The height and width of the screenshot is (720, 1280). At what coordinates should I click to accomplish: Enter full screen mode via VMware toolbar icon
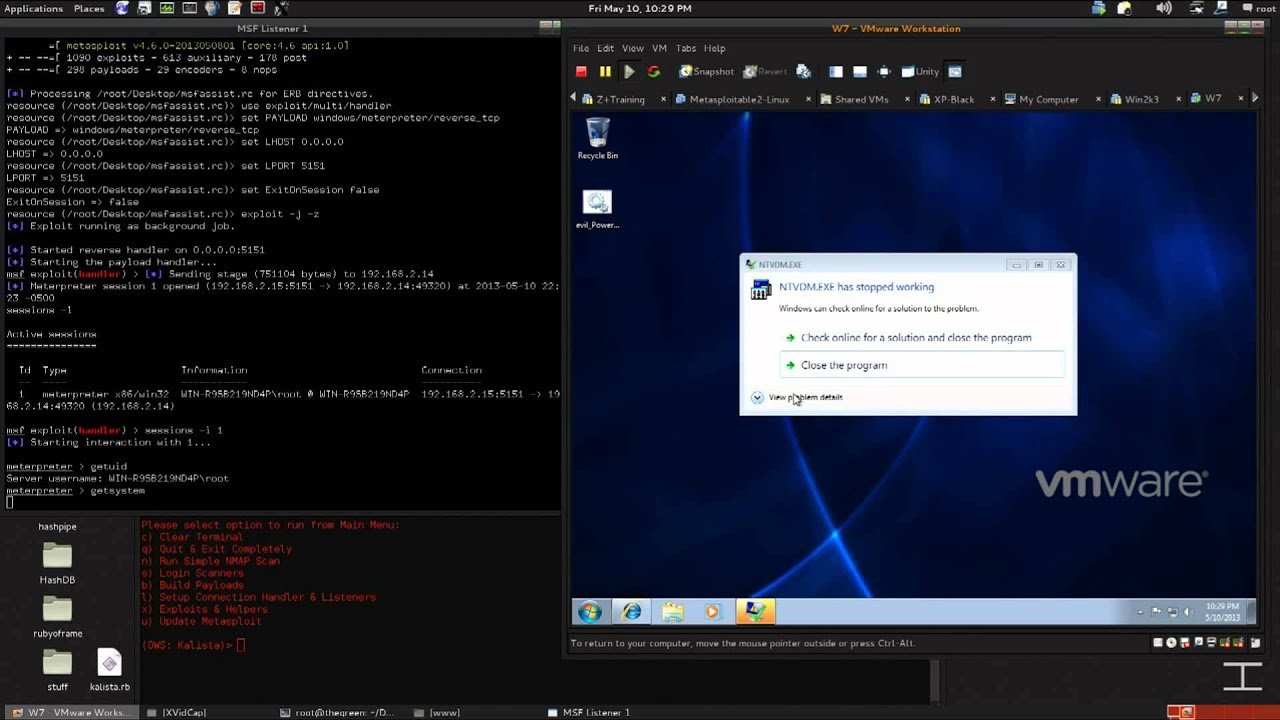pyautogui.click(x=884, y=71)
